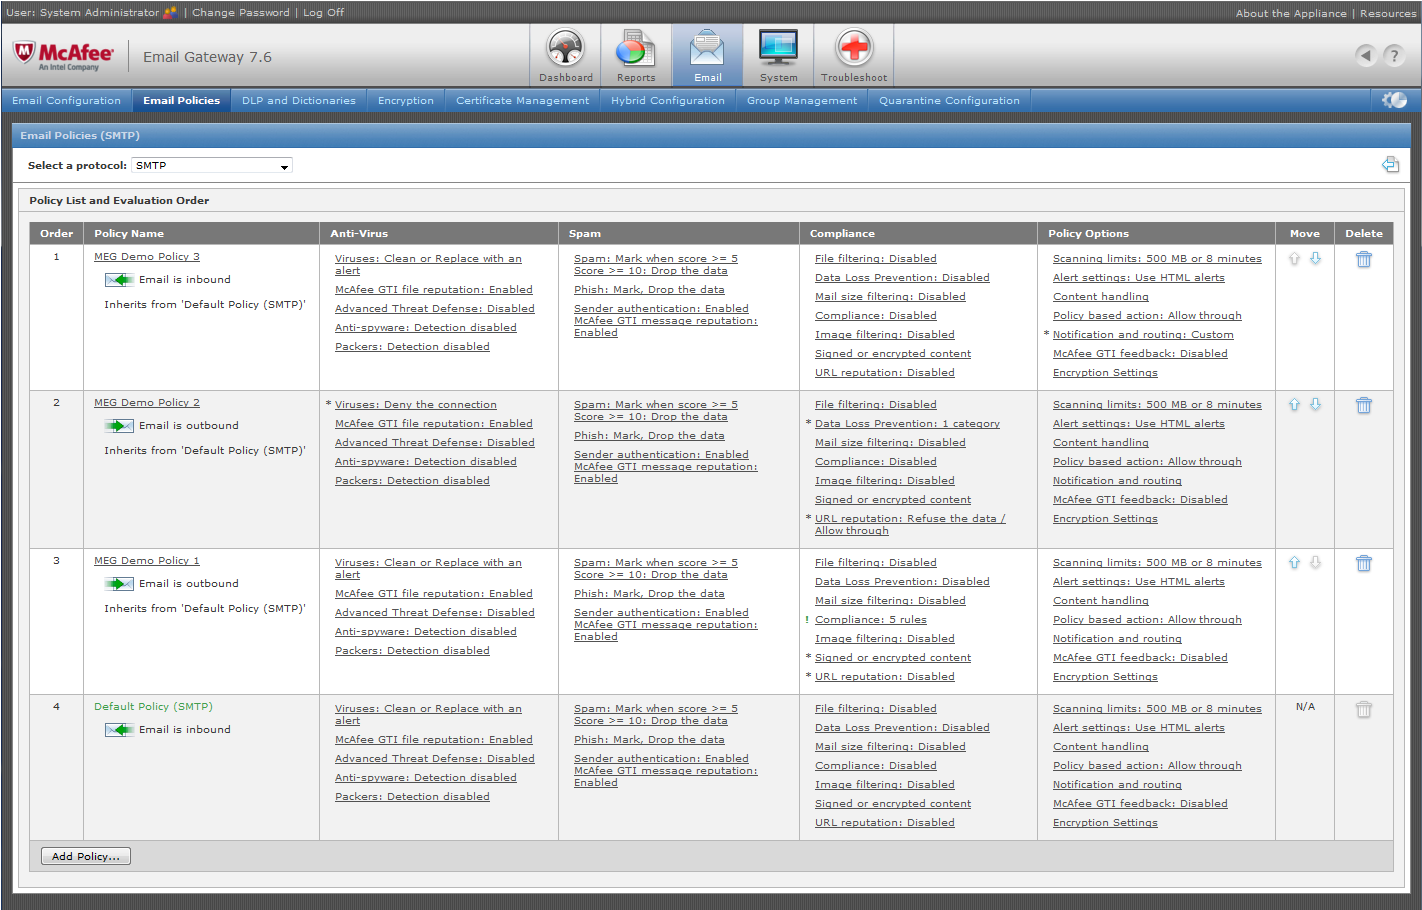Click the Email envelope icon in toolbar

[x=707, y=49]
